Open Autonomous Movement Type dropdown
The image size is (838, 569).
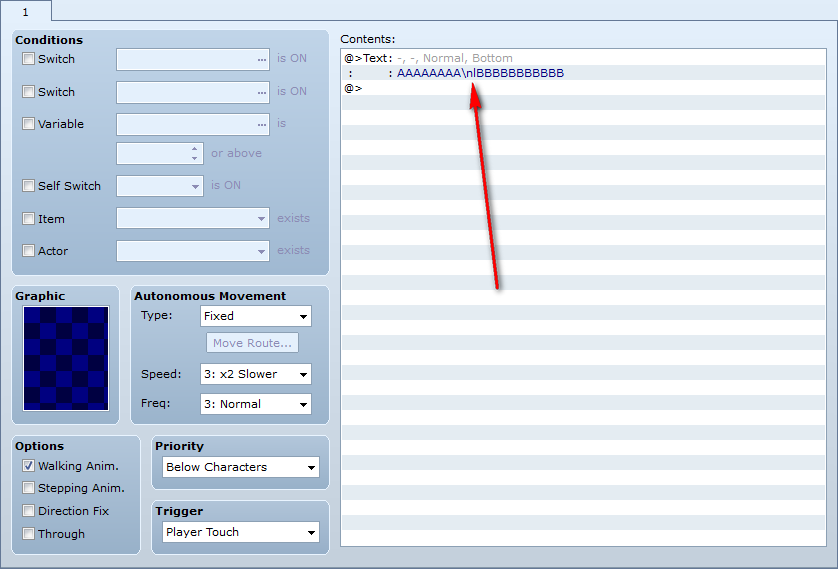(x=255, y=316)
